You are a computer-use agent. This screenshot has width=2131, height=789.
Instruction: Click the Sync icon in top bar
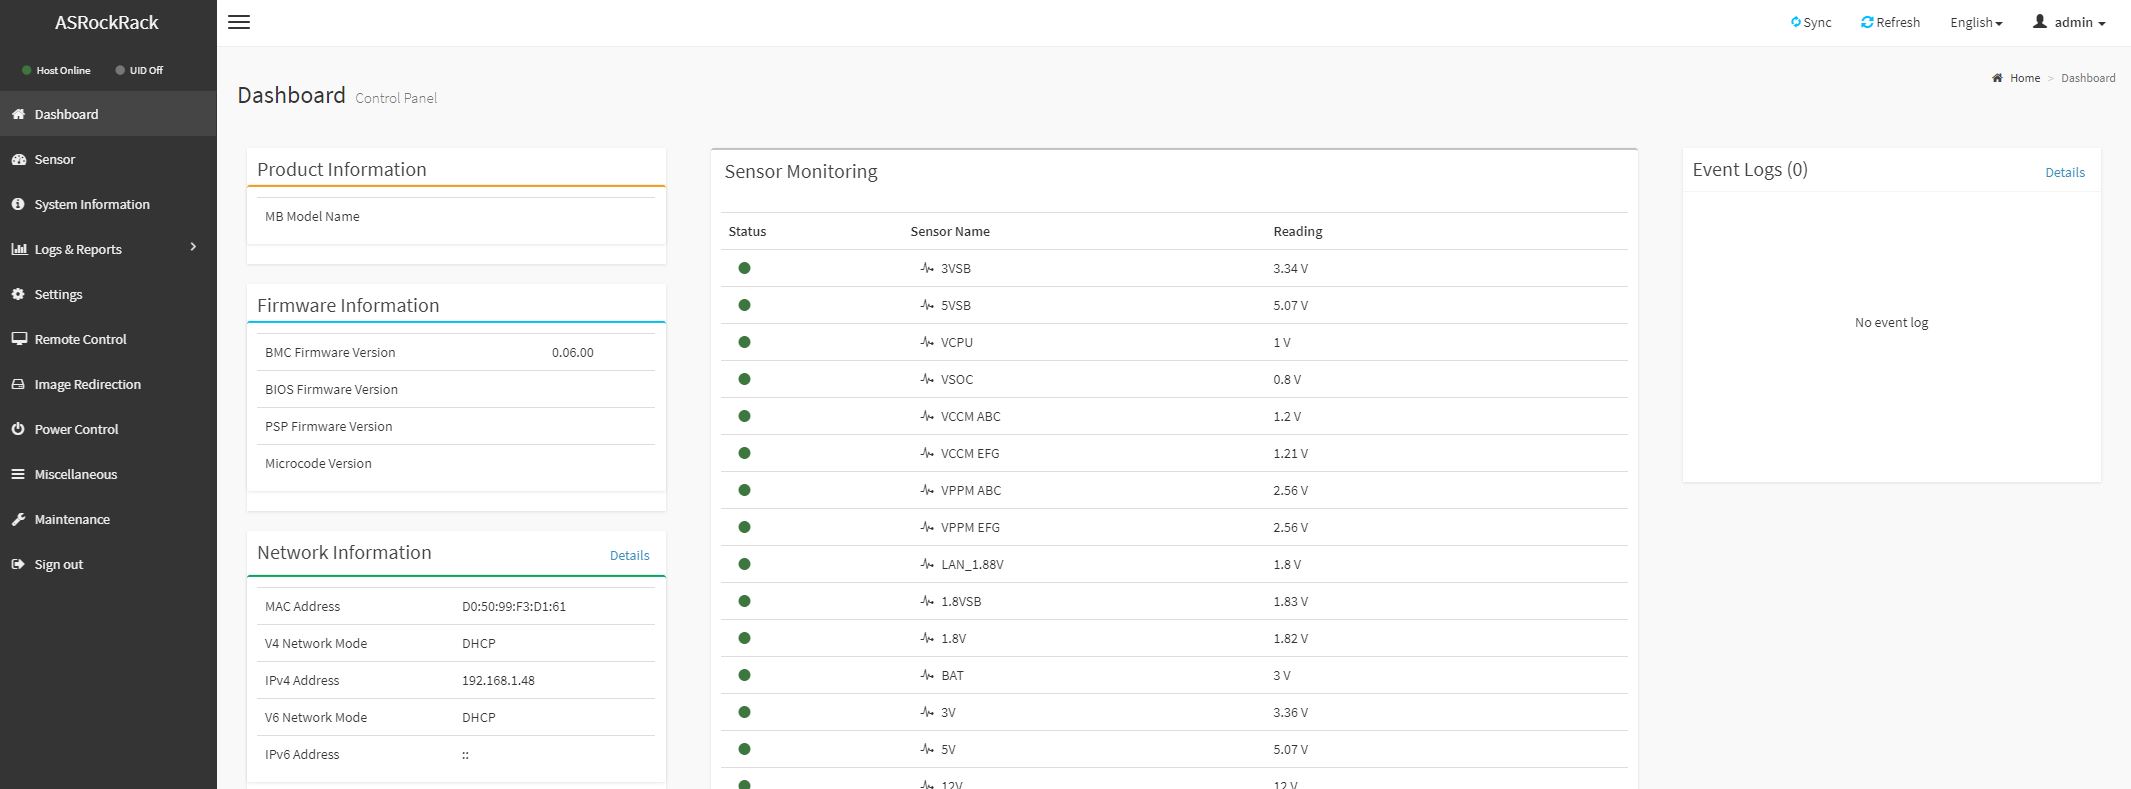pyautogui.click(x=1796, y=22)
